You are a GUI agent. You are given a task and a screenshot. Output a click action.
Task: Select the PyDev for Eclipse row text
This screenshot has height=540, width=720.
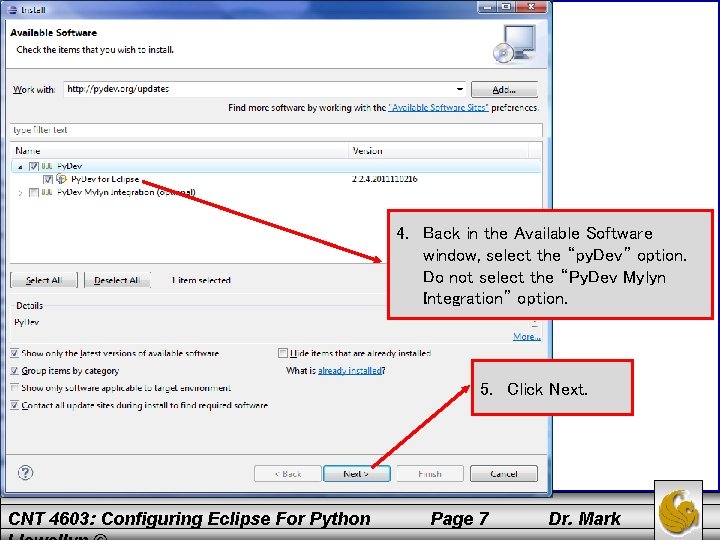point(105,179)
